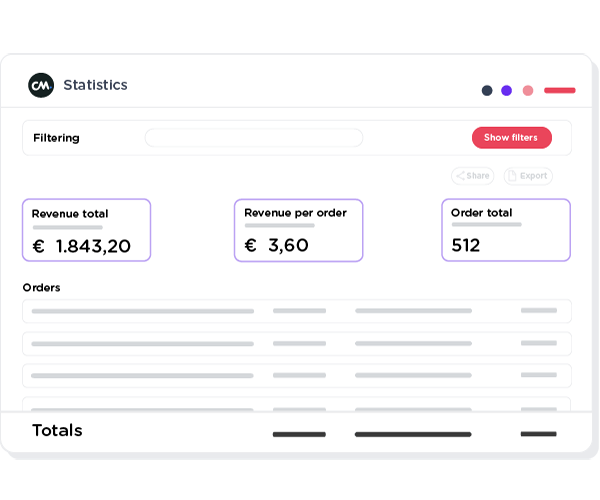Open the Order total card
This screenshot has width=600, height=500.
(505, 230)
